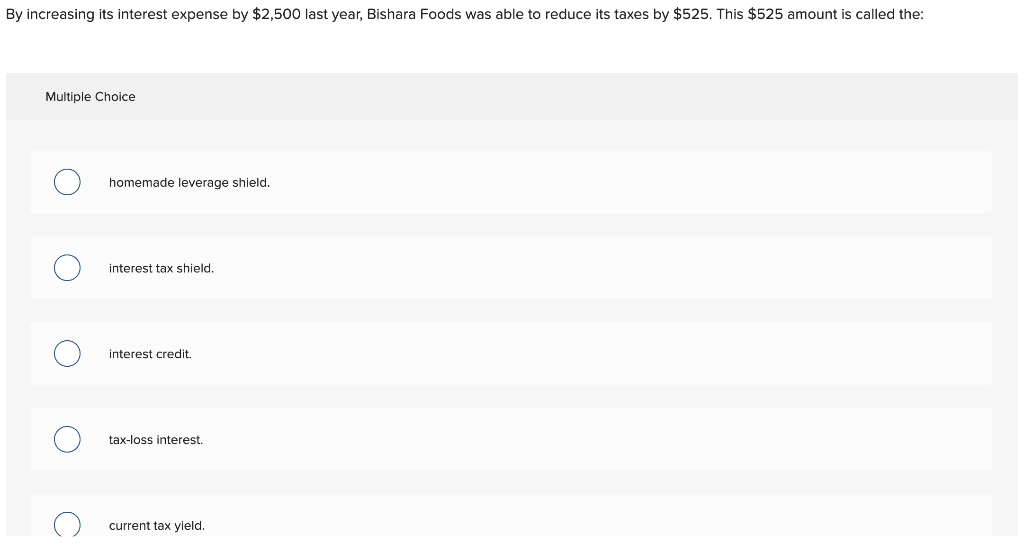The height and width of the screenshot is (544, 1024).
Task: Click the word "taxes" in the question
Action: 631,14
